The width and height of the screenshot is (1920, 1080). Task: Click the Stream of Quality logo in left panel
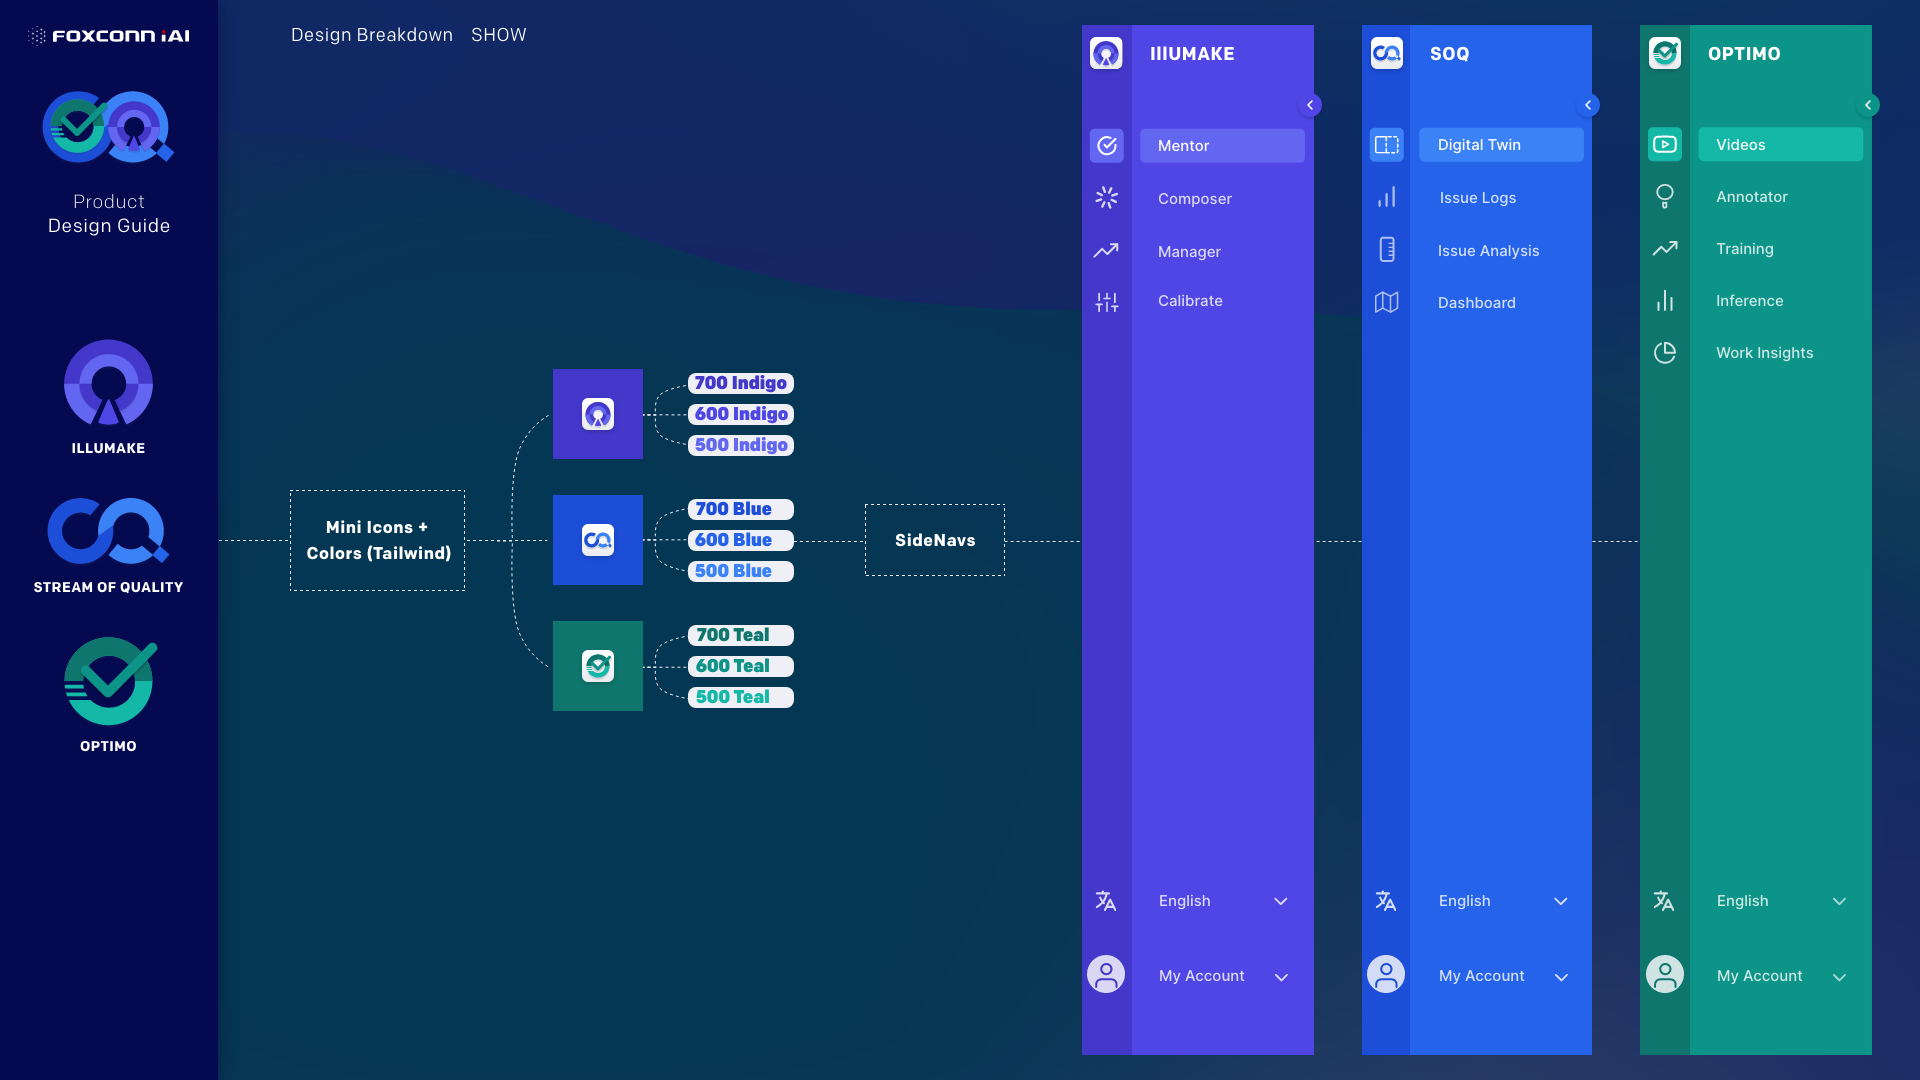click(x=108, y=531)
